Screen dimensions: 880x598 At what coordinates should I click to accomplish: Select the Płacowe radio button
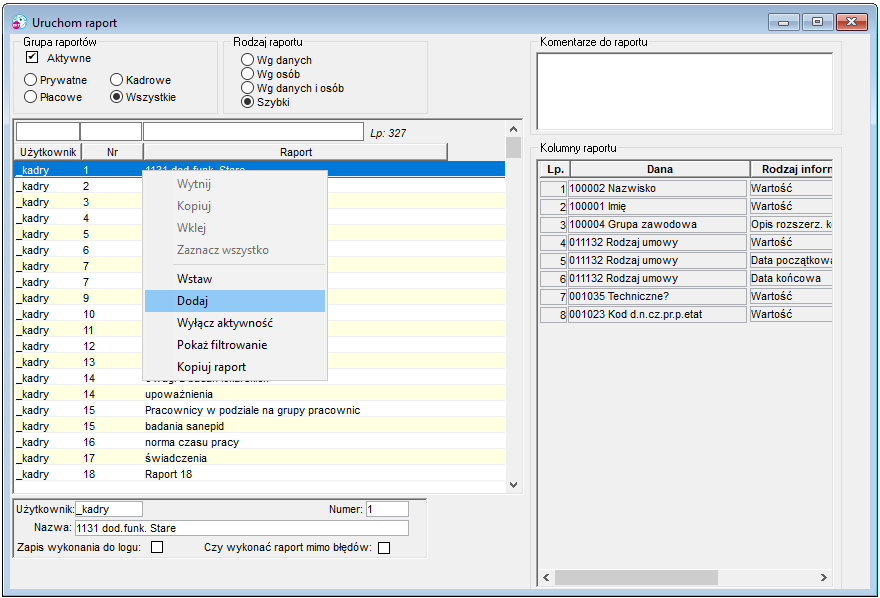coord(30,97)
